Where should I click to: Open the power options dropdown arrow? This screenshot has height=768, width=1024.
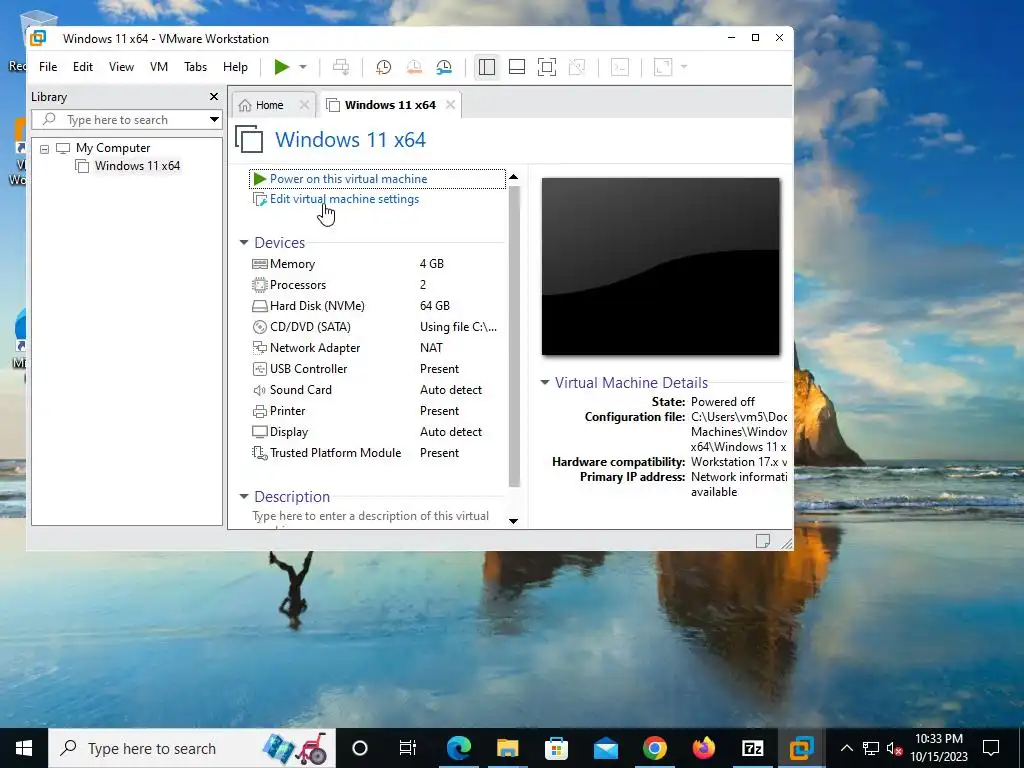coord(303,67)
